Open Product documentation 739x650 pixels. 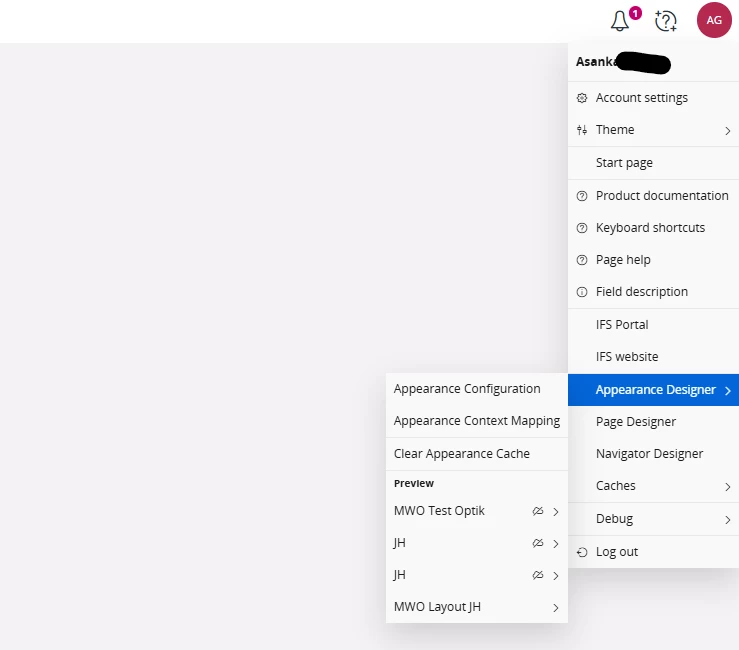pos(653,196)
